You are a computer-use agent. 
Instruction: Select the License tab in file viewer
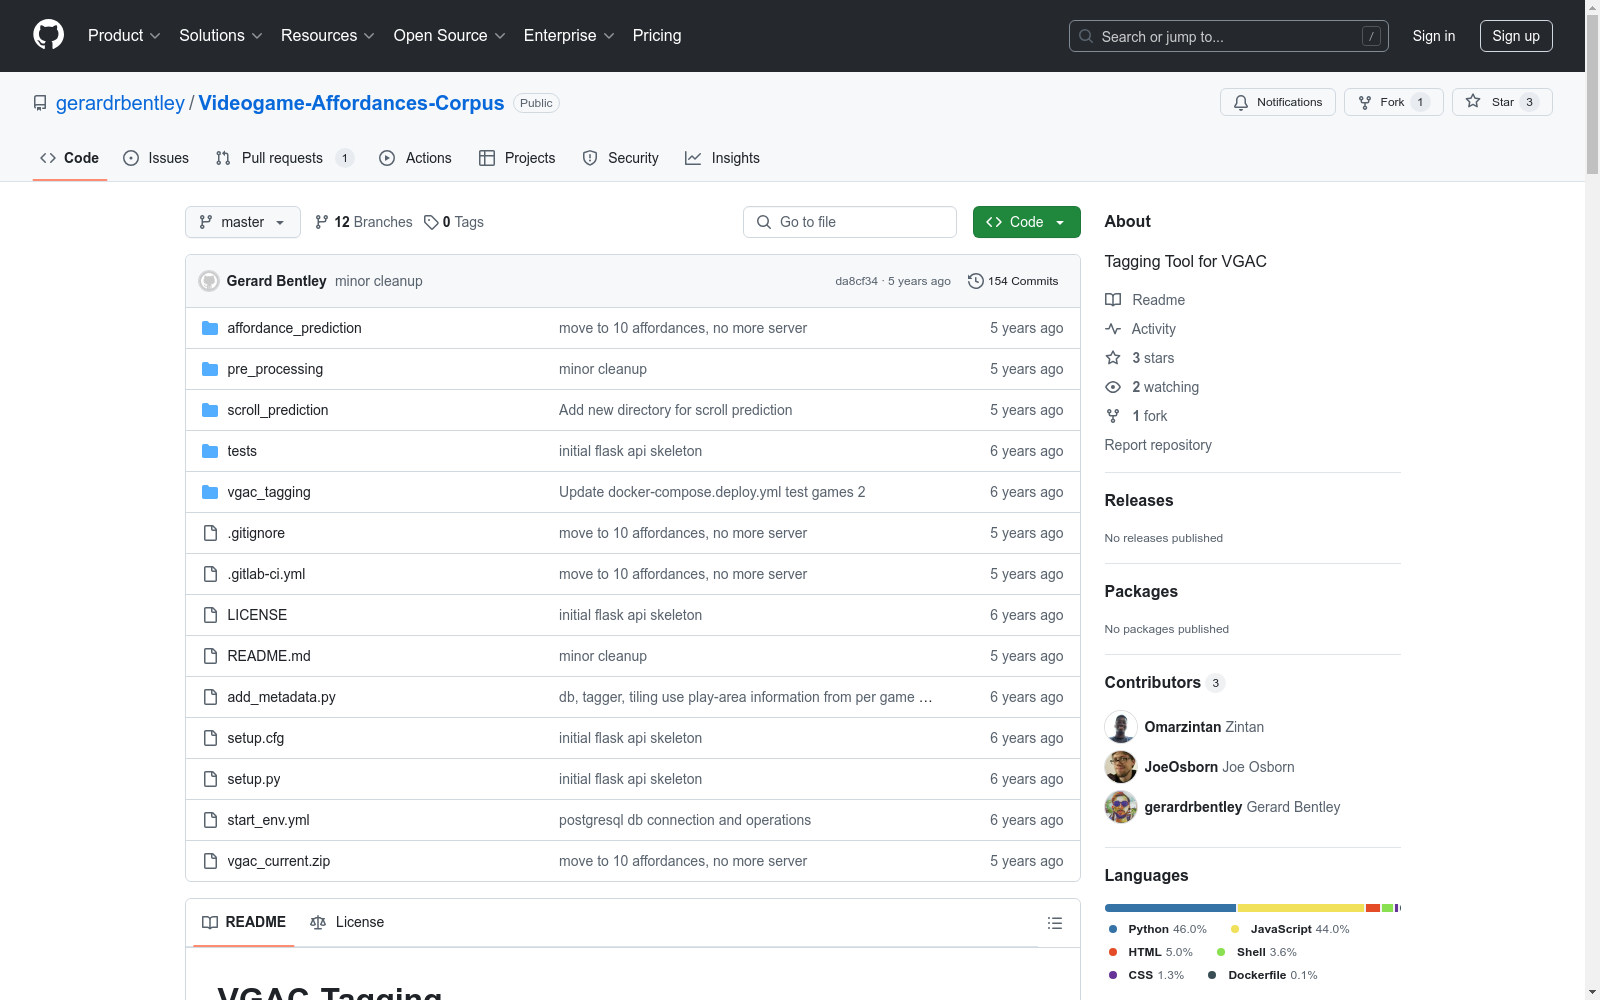[x=347, y=922]
